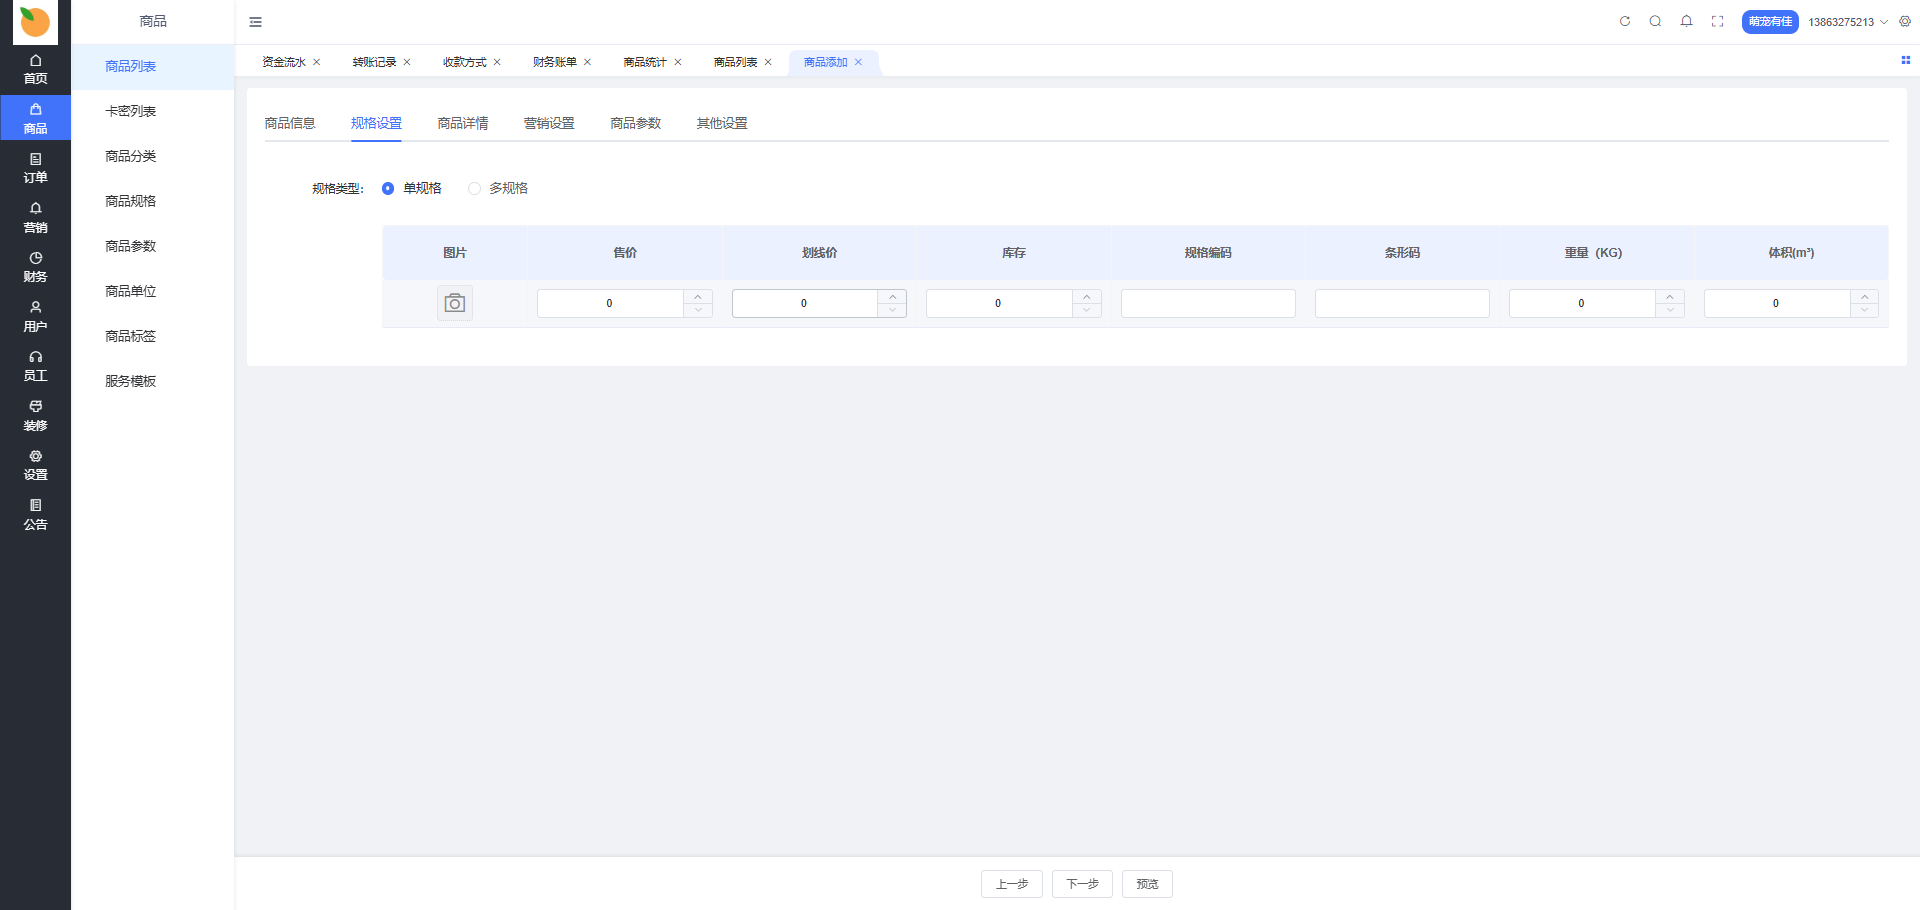The height and width of the screenshot is (910, 1920).
Task: Open 公告 announcements section in sidebar
Action: [x=35, y=515]
